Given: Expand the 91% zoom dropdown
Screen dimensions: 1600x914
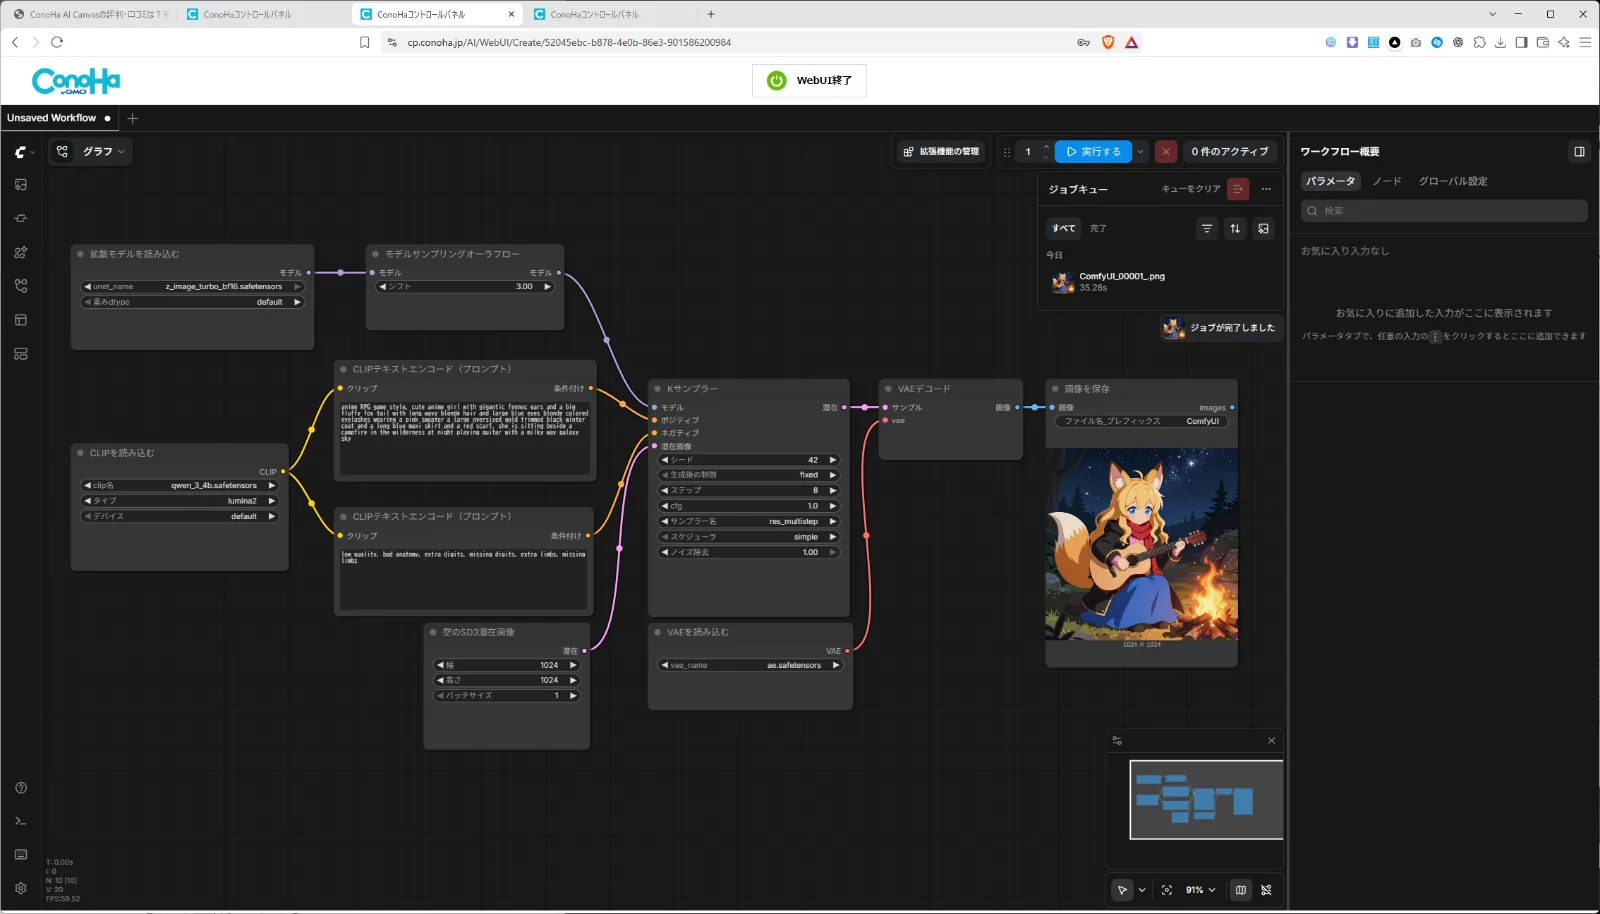Looking at the screenshot, I should point(1201,890).
